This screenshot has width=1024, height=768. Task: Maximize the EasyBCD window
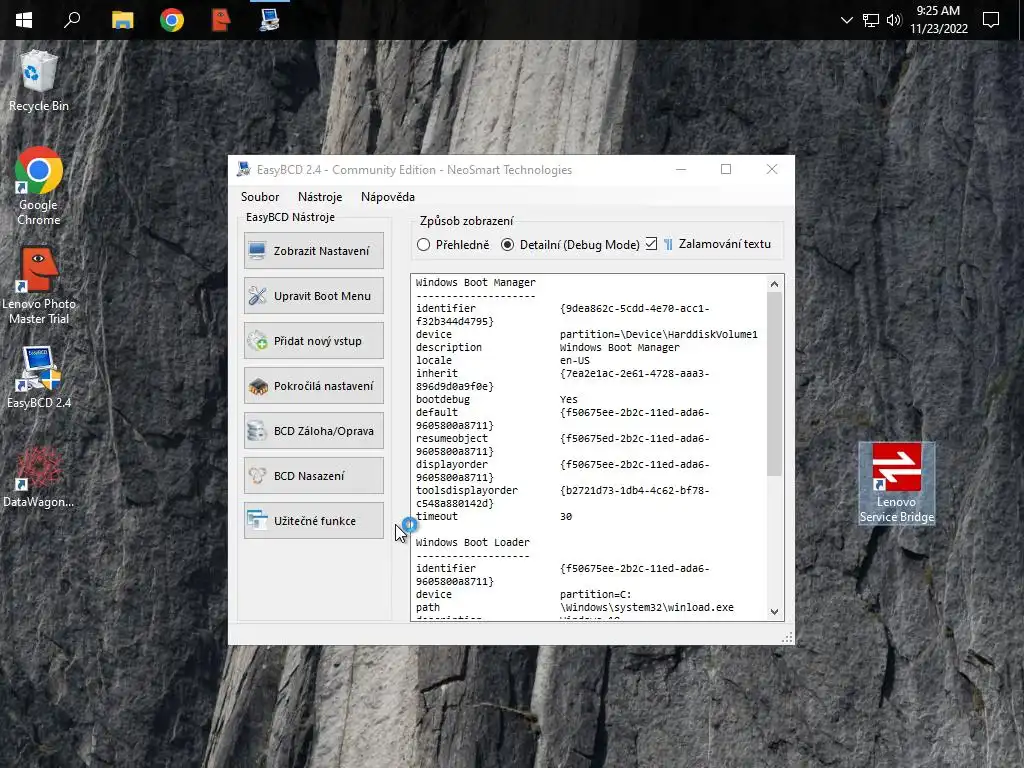[x=726, y=169]
